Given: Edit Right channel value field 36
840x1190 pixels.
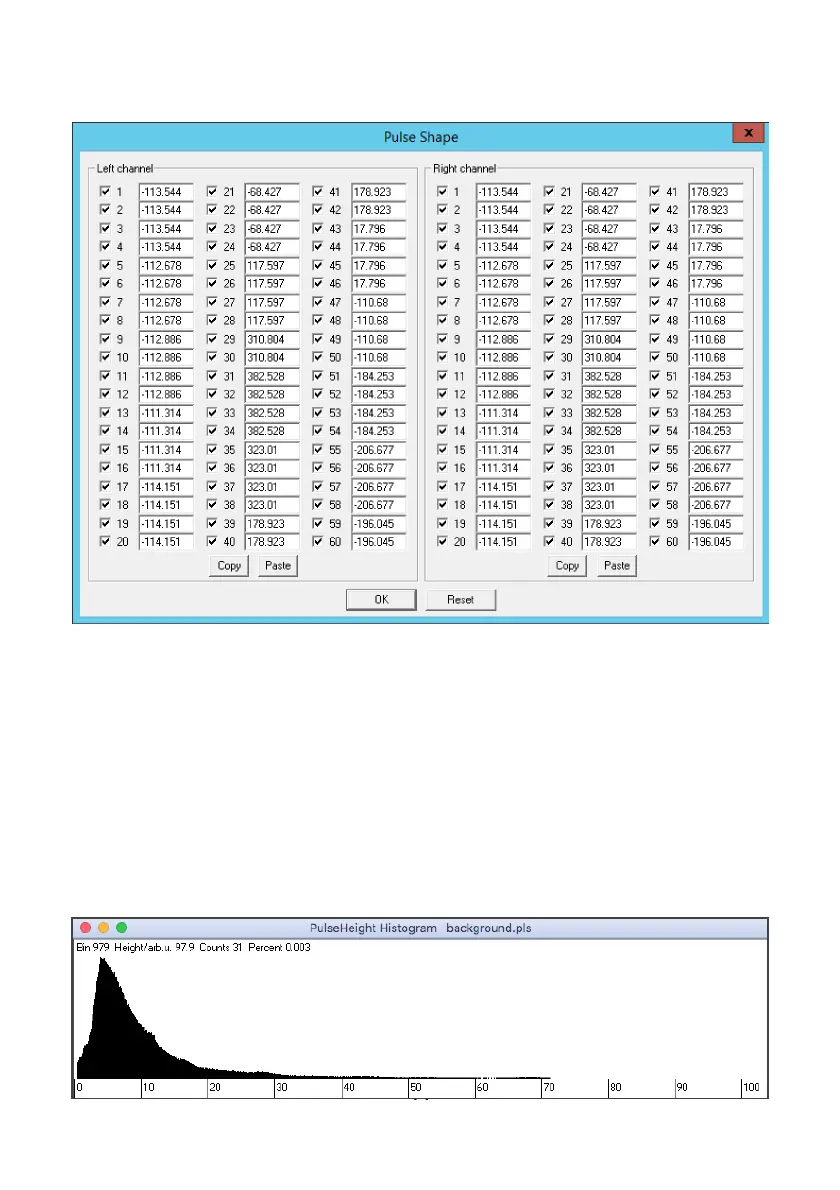Looking at the screenshot, I should (609, 468).
